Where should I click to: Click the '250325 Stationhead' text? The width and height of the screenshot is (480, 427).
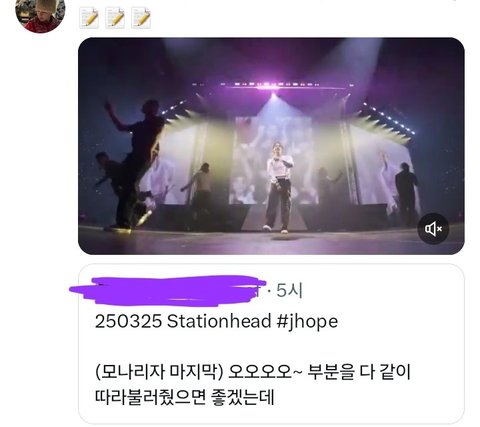point(183,321)
